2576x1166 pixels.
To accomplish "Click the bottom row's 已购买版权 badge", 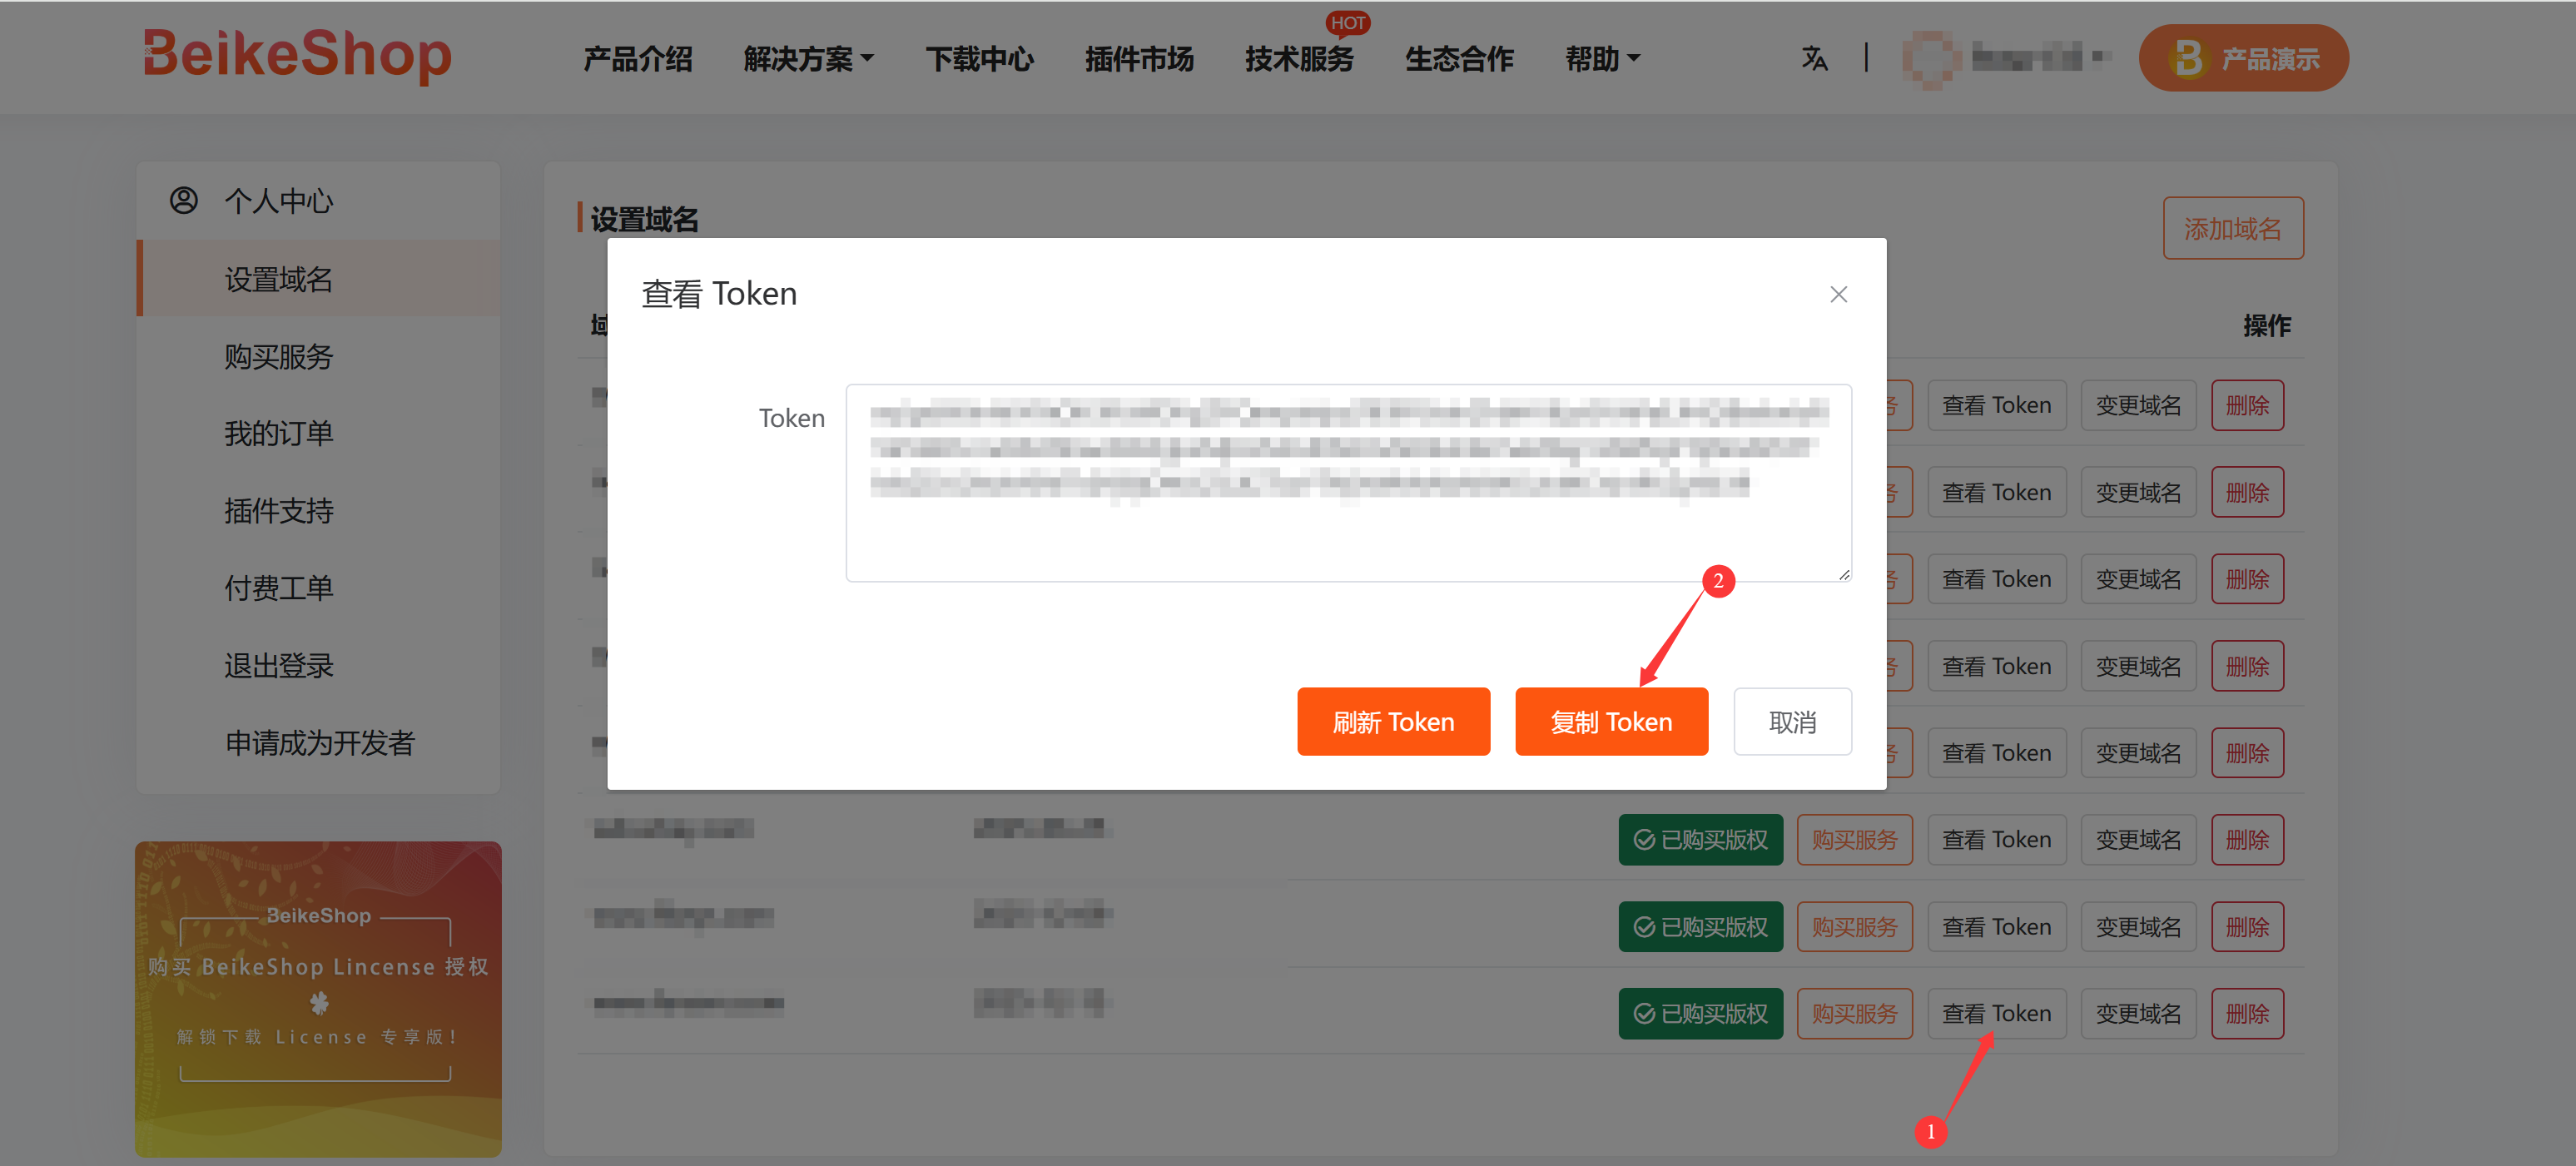I will pos(1700,1014).
